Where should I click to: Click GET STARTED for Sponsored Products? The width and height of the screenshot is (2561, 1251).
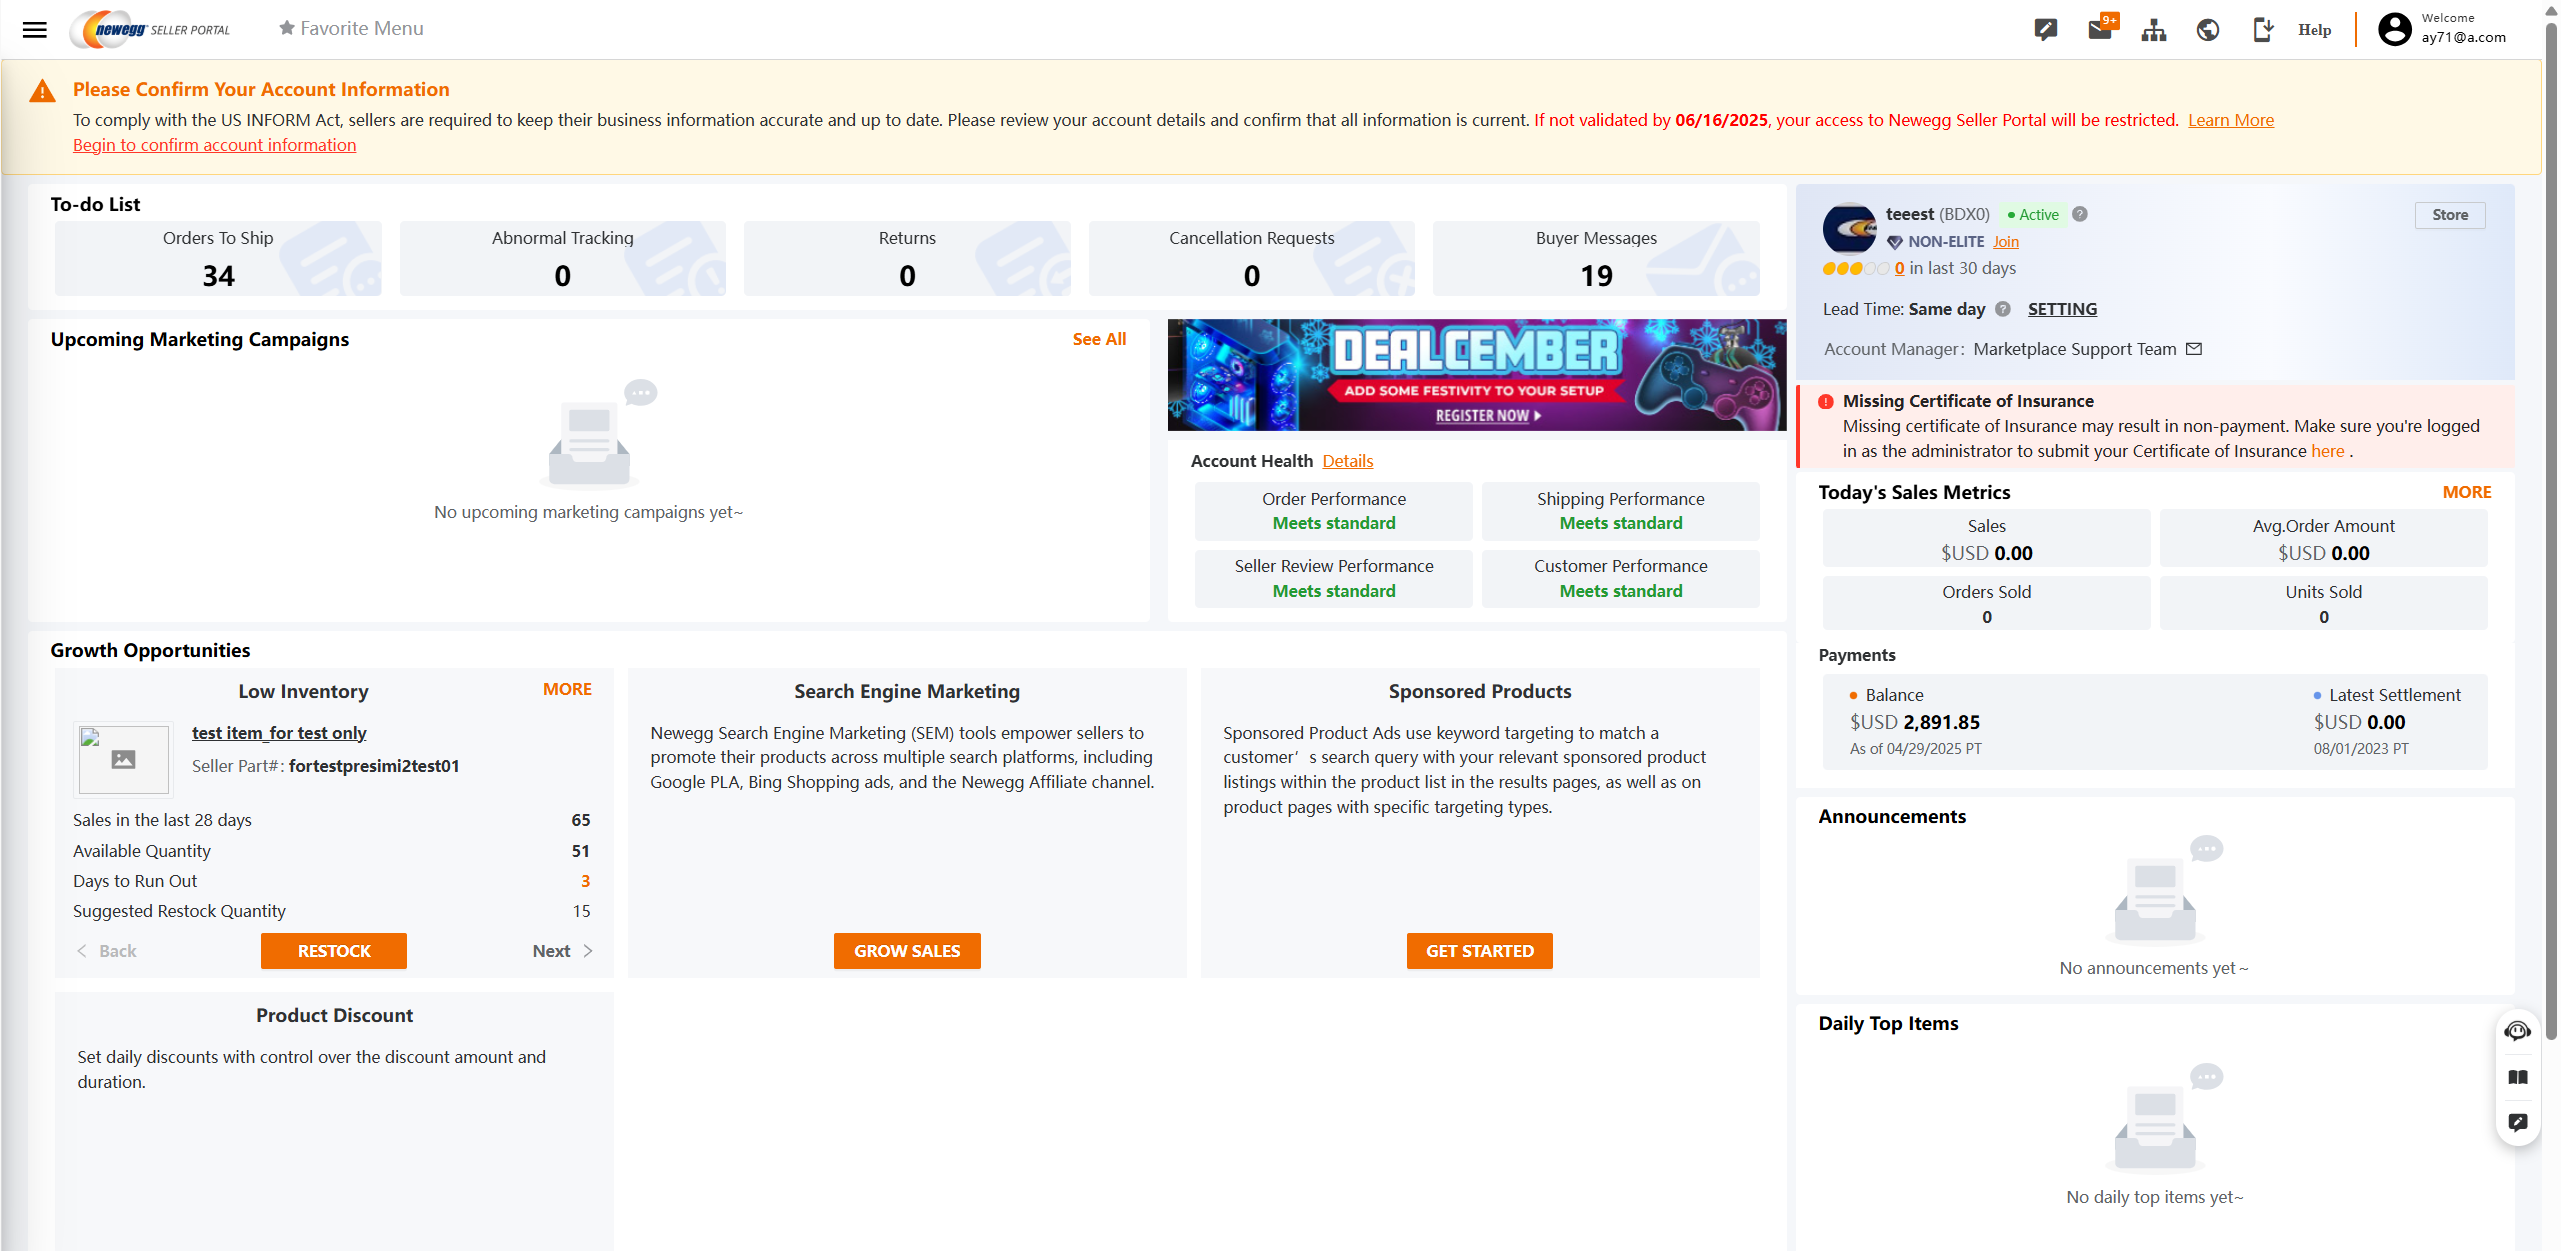pyautogui.click(x=1479, y=951)
